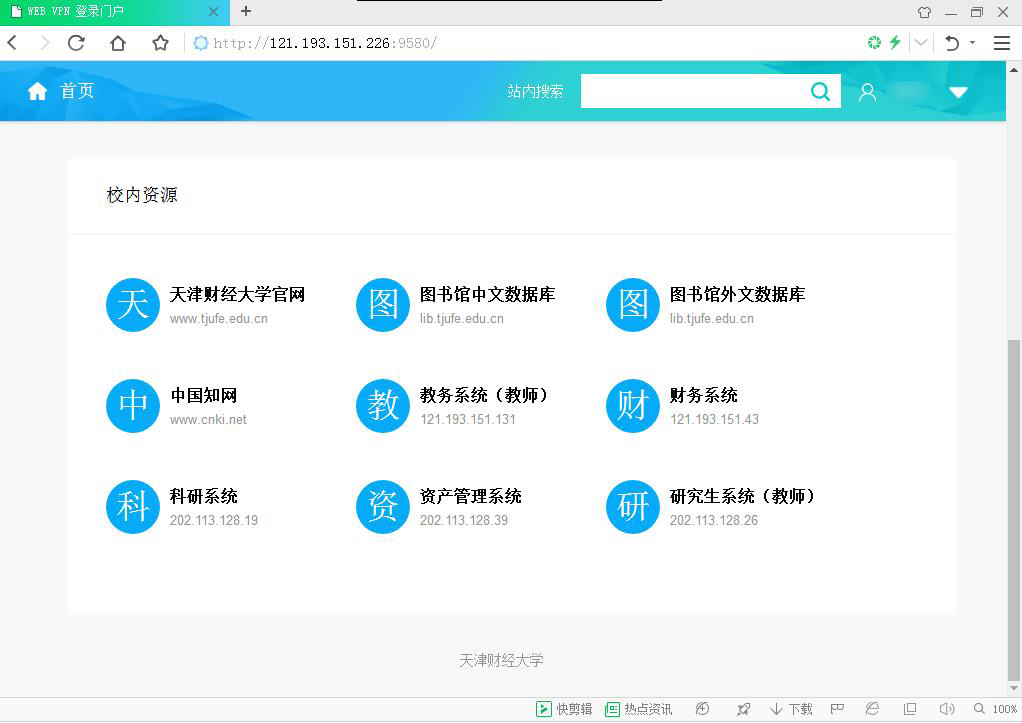Open the 天 circle icon for 天津财经大学官网
Viewport: 1022px width, 723px height.
(x=133, y=304)
